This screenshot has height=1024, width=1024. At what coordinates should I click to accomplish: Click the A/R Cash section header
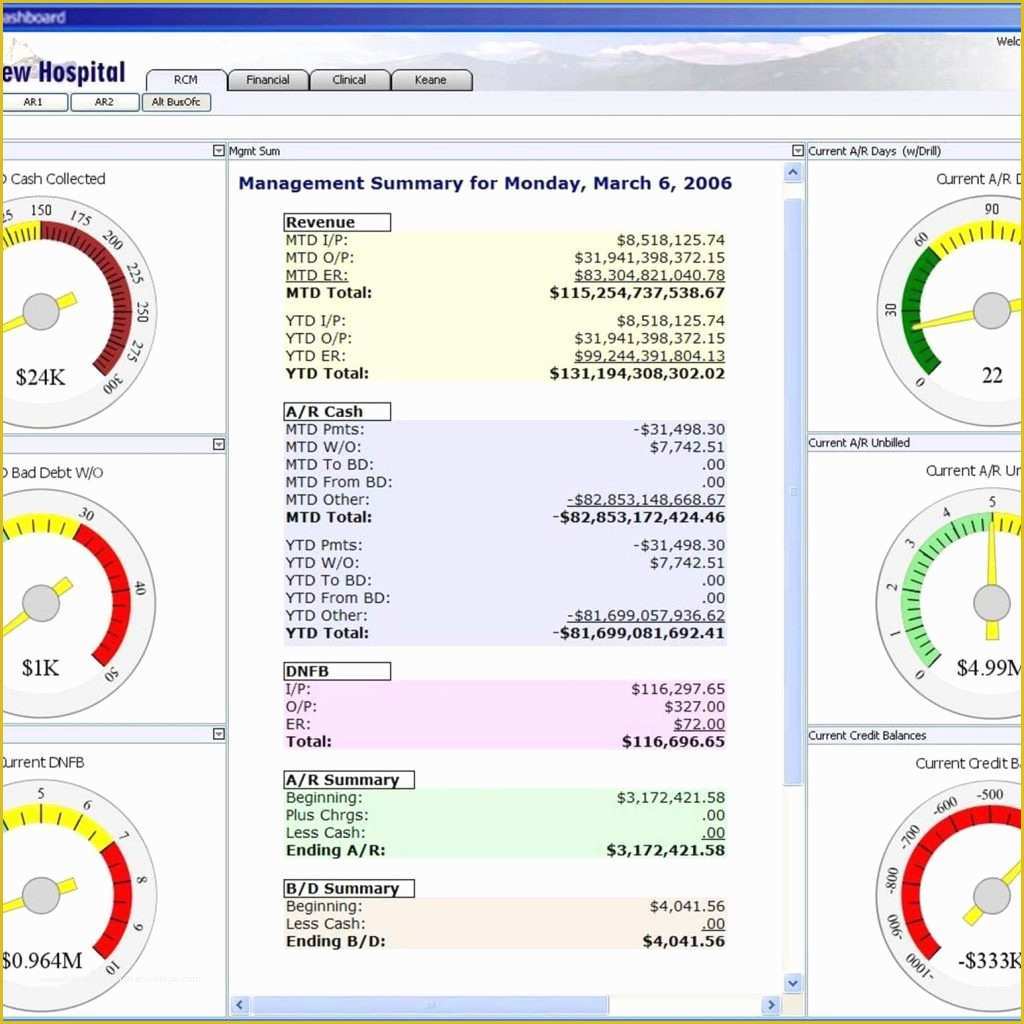pos(337,411)
